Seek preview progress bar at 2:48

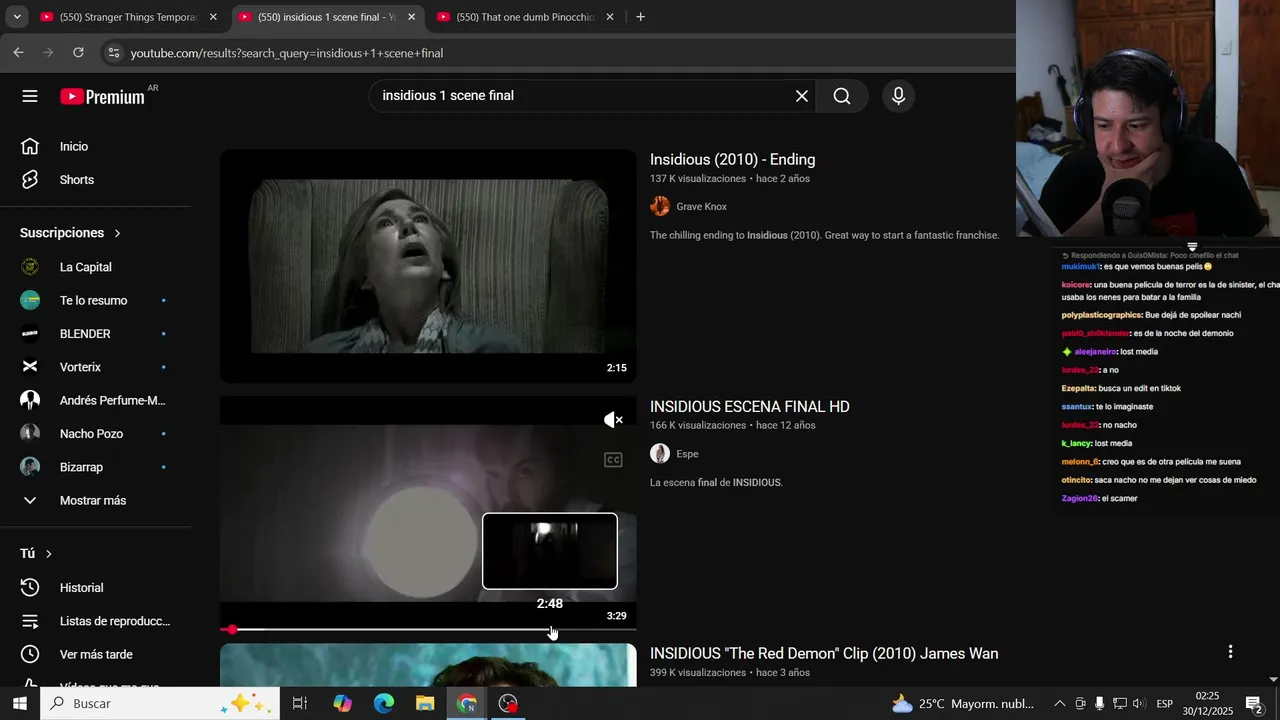550,630
